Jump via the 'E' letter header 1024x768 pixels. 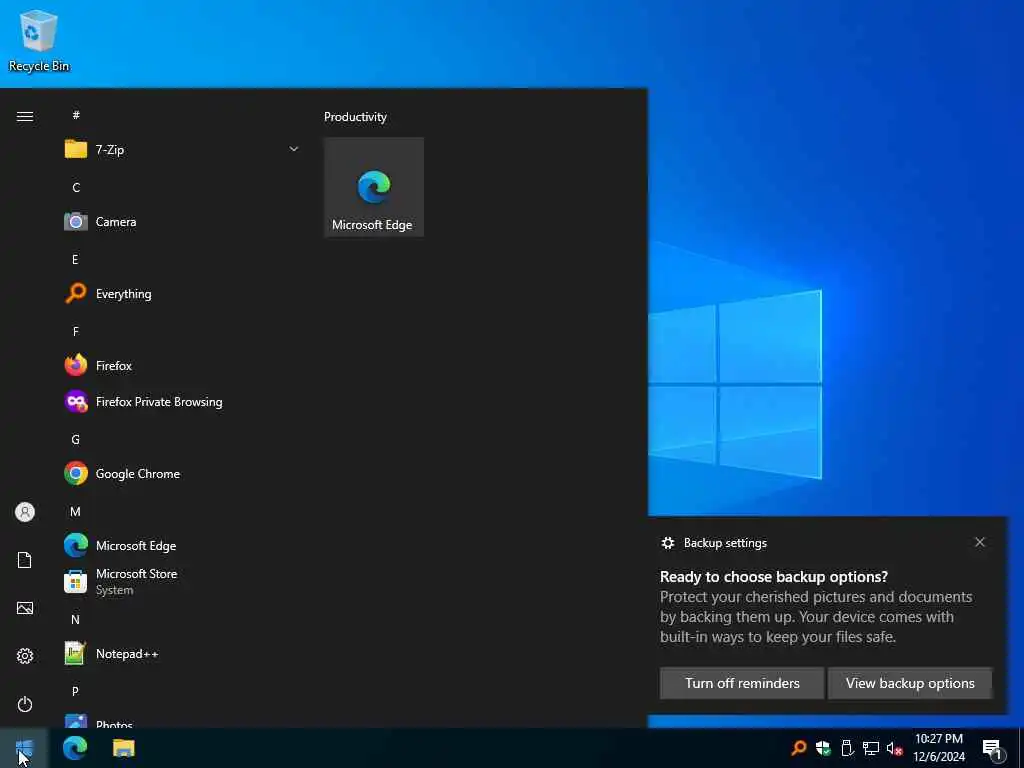point(75,259)
